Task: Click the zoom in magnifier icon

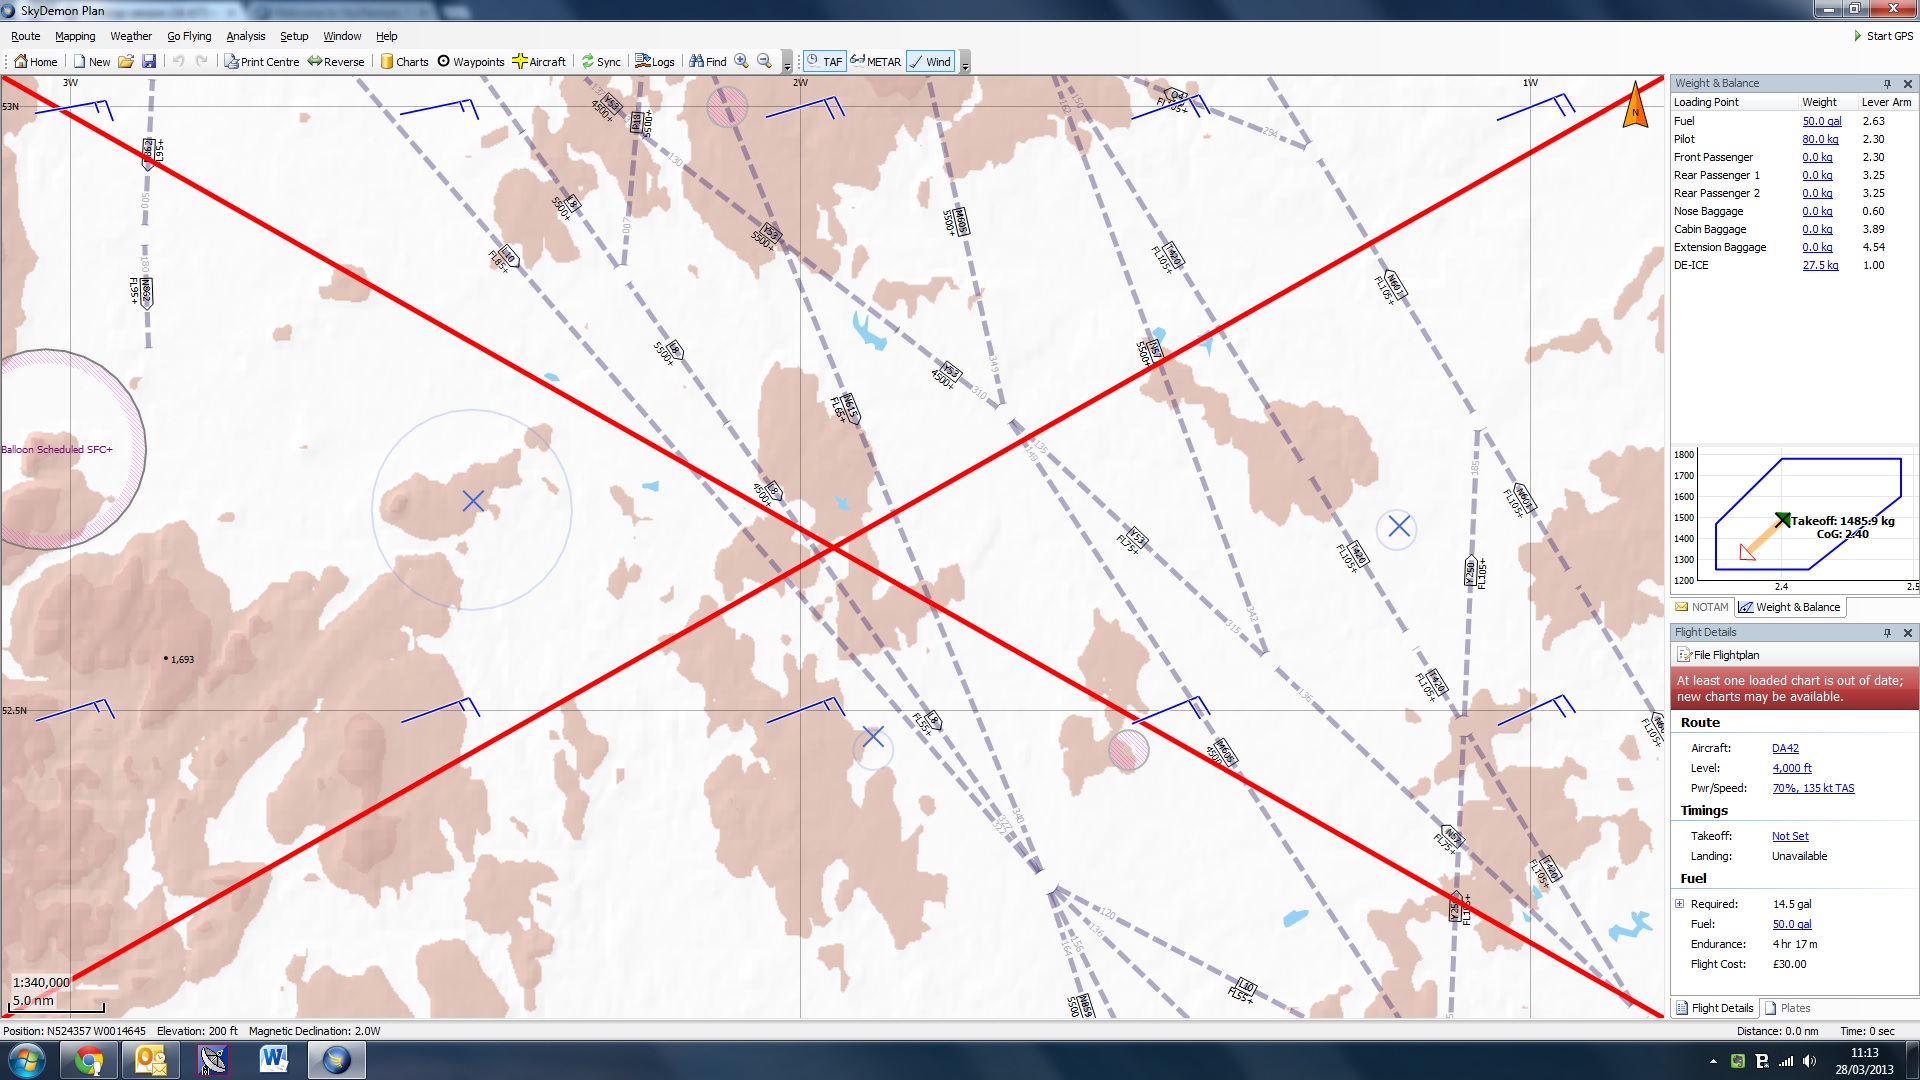Action: pos(741,61)
